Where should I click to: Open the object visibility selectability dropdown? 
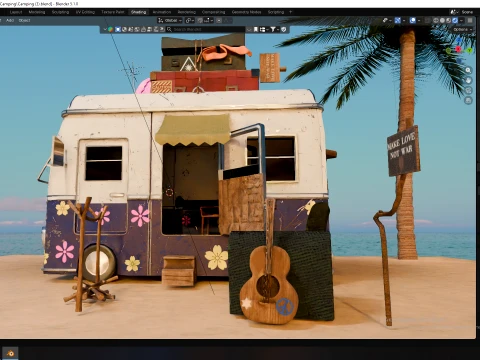coord(387,20)
